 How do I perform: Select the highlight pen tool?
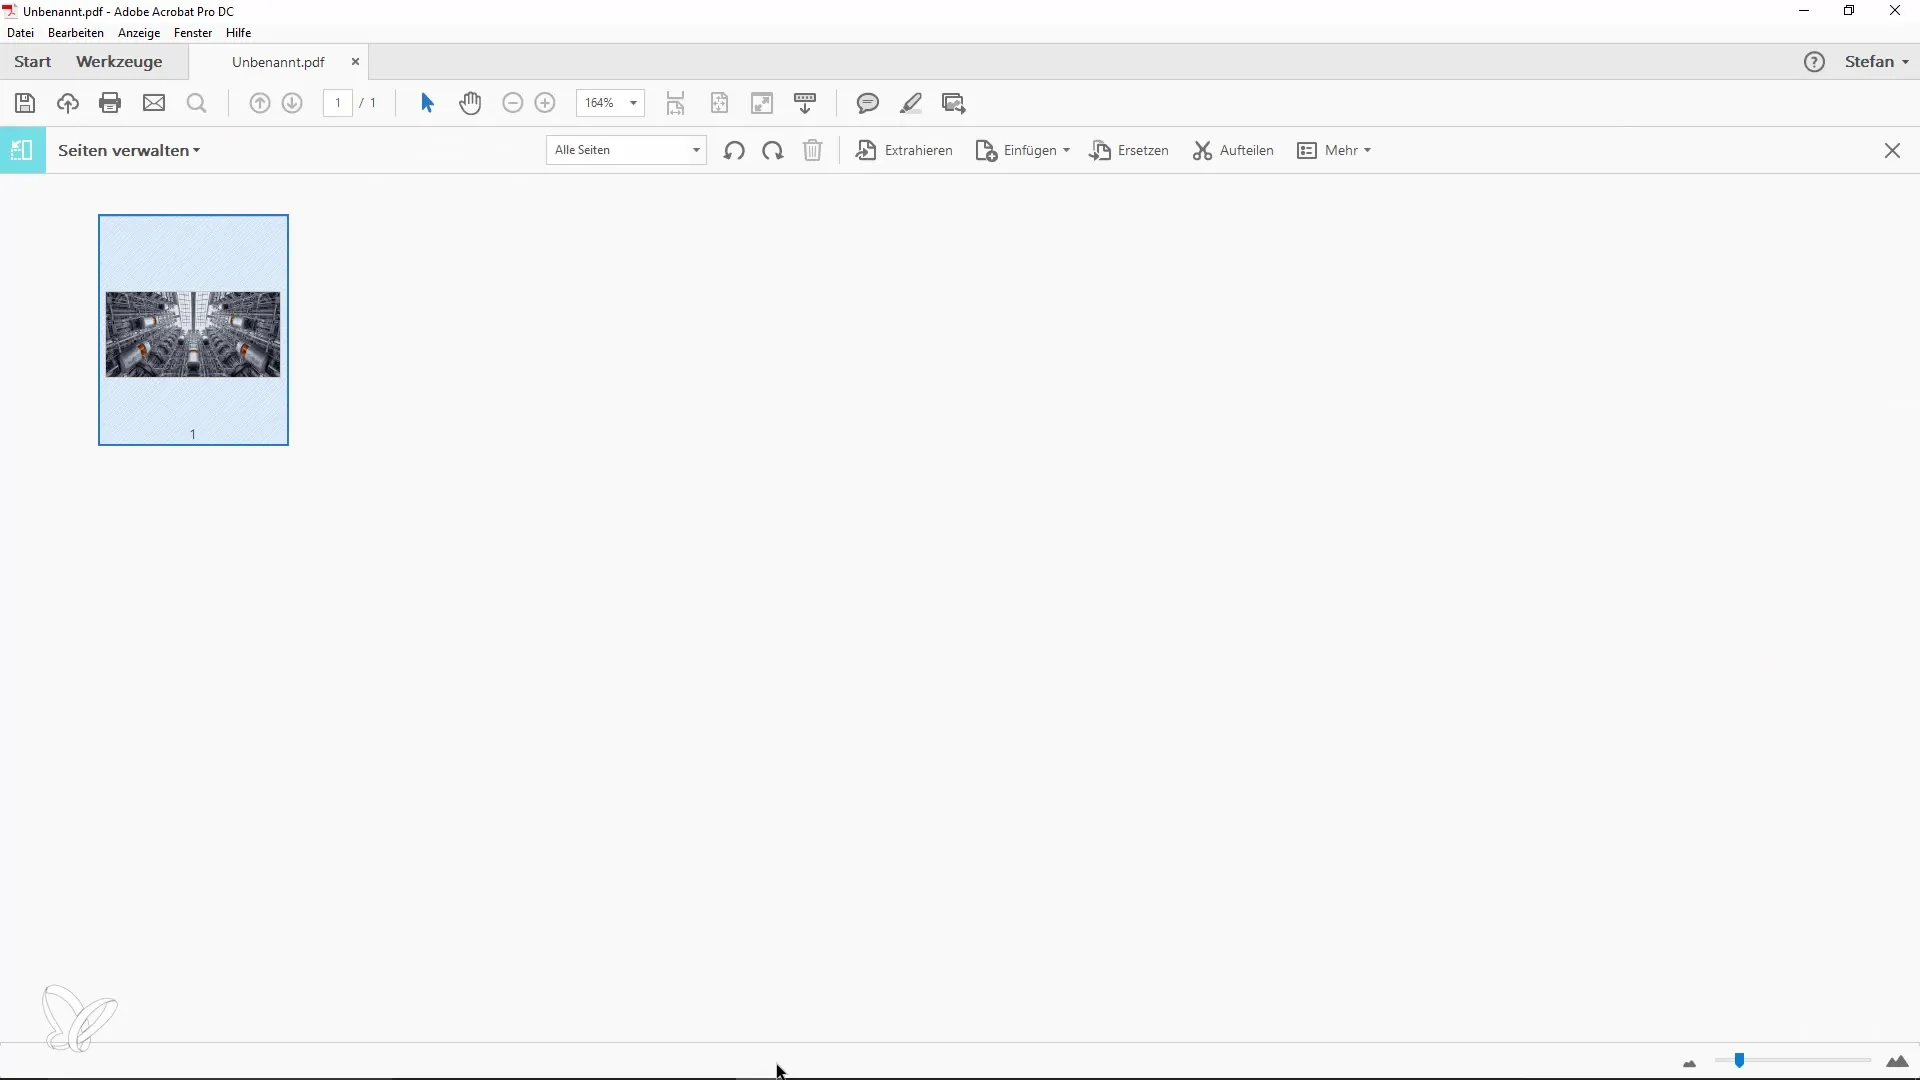click(911, 103)
